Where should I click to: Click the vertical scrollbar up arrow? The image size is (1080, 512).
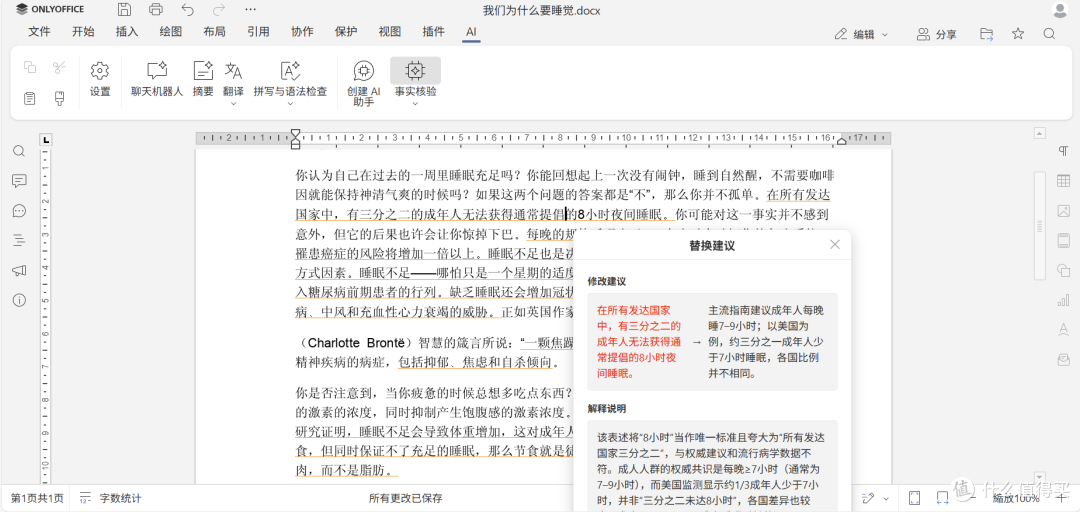pyautogui.click(x=1040, y=133)
